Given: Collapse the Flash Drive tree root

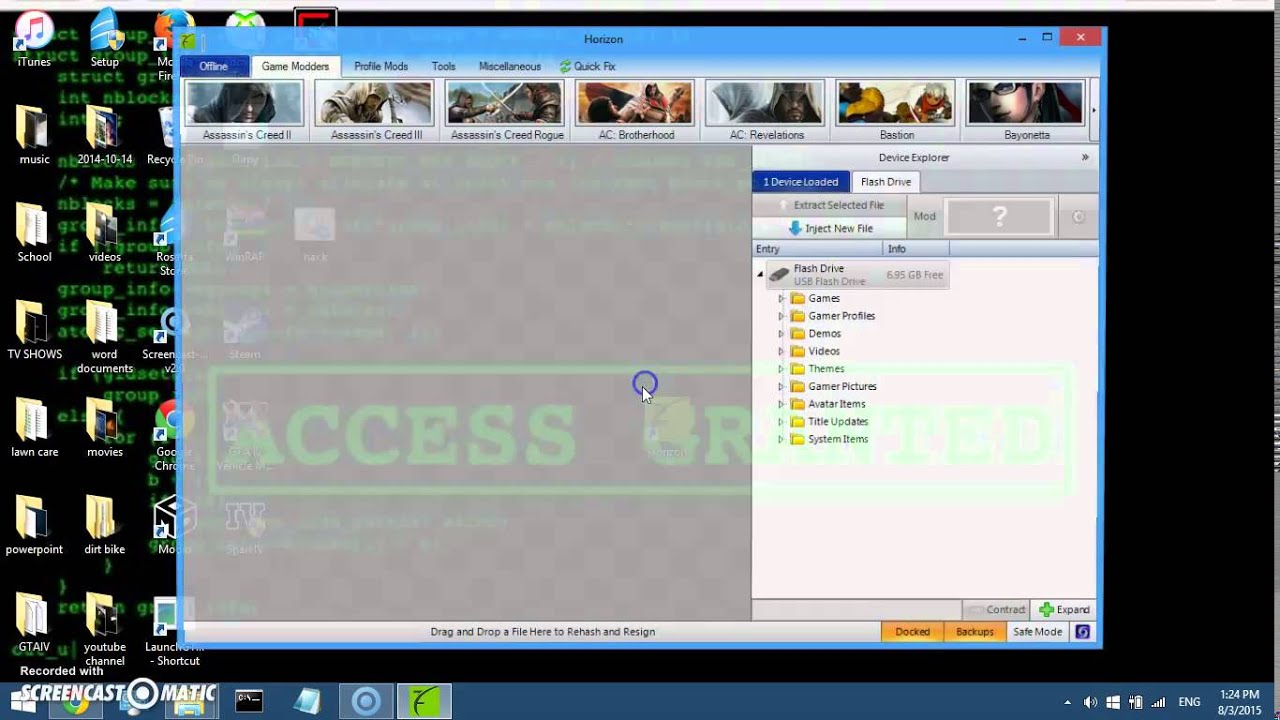Looking at the screenshot, I should tap(760, 274).
